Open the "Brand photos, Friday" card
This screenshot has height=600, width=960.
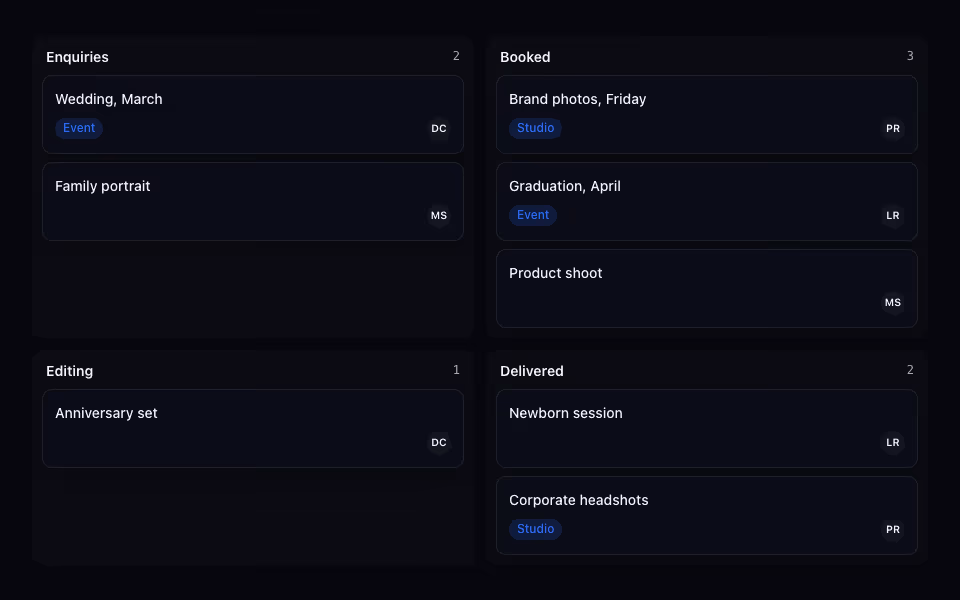[707, 114]
